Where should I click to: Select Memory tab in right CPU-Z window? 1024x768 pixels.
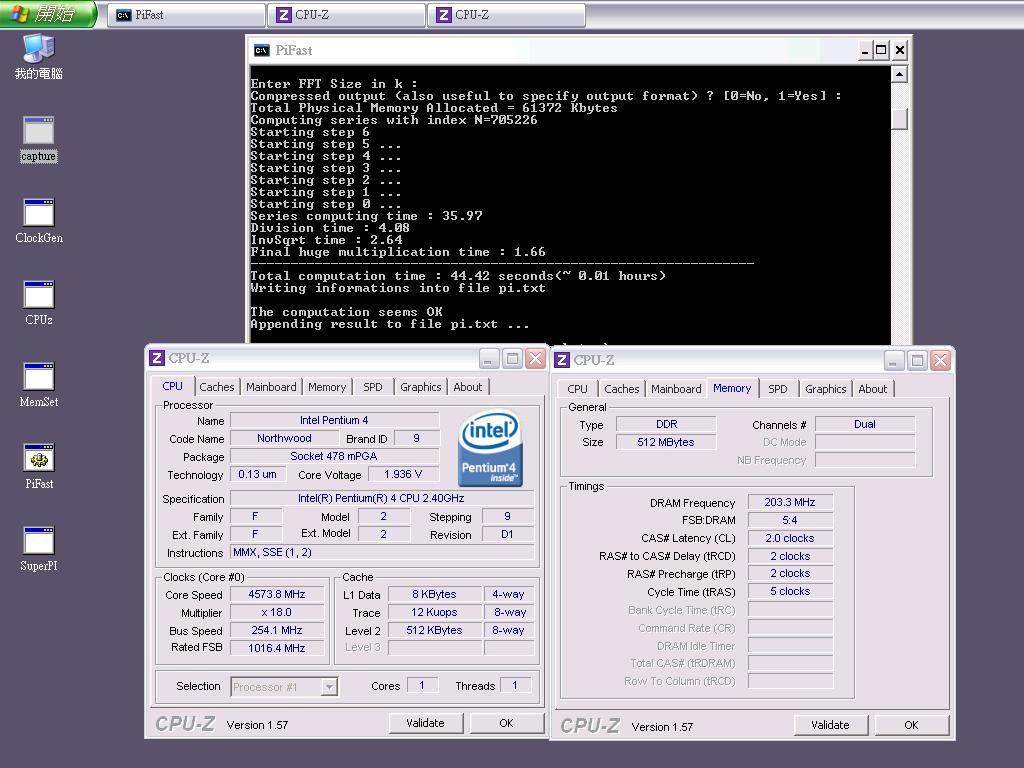[732, 388]
